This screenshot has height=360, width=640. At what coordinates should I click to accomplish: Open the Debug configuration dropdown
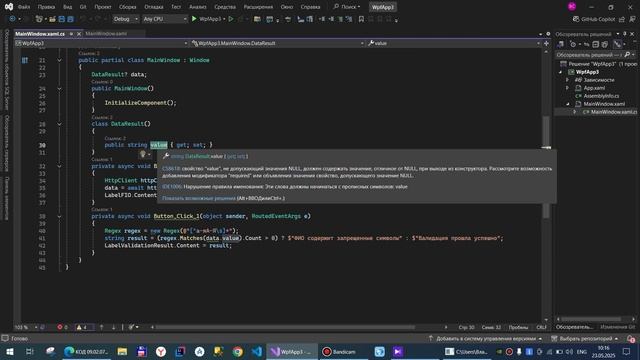point(125,19)
